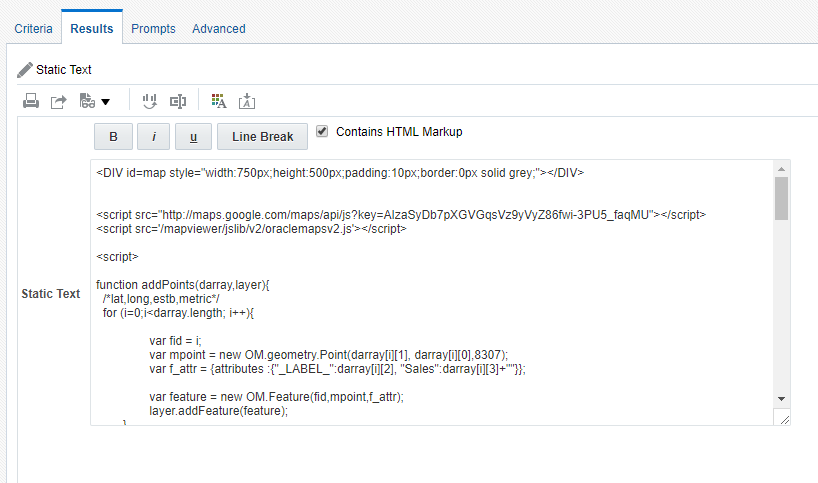Click the pencil edit icon beside Static Text

25,69
